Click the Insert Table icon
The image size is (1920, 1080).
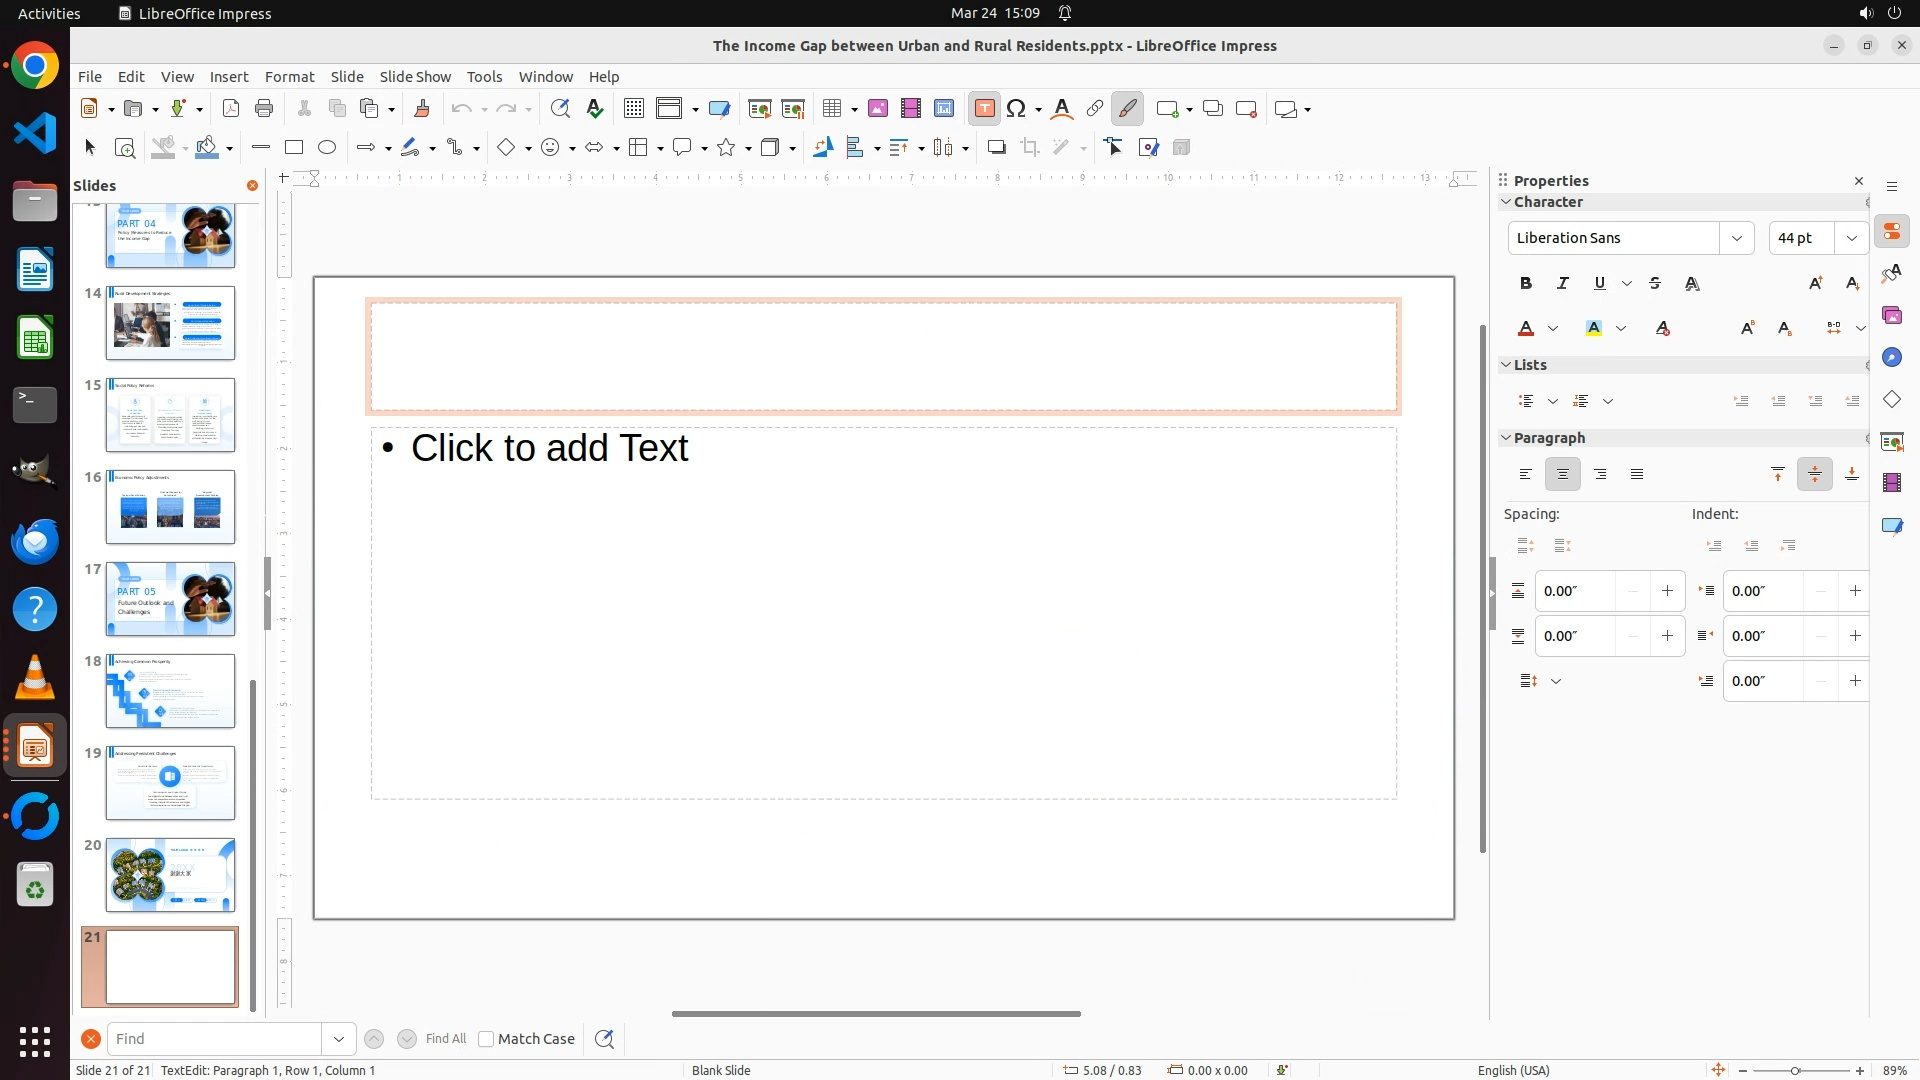831,109
